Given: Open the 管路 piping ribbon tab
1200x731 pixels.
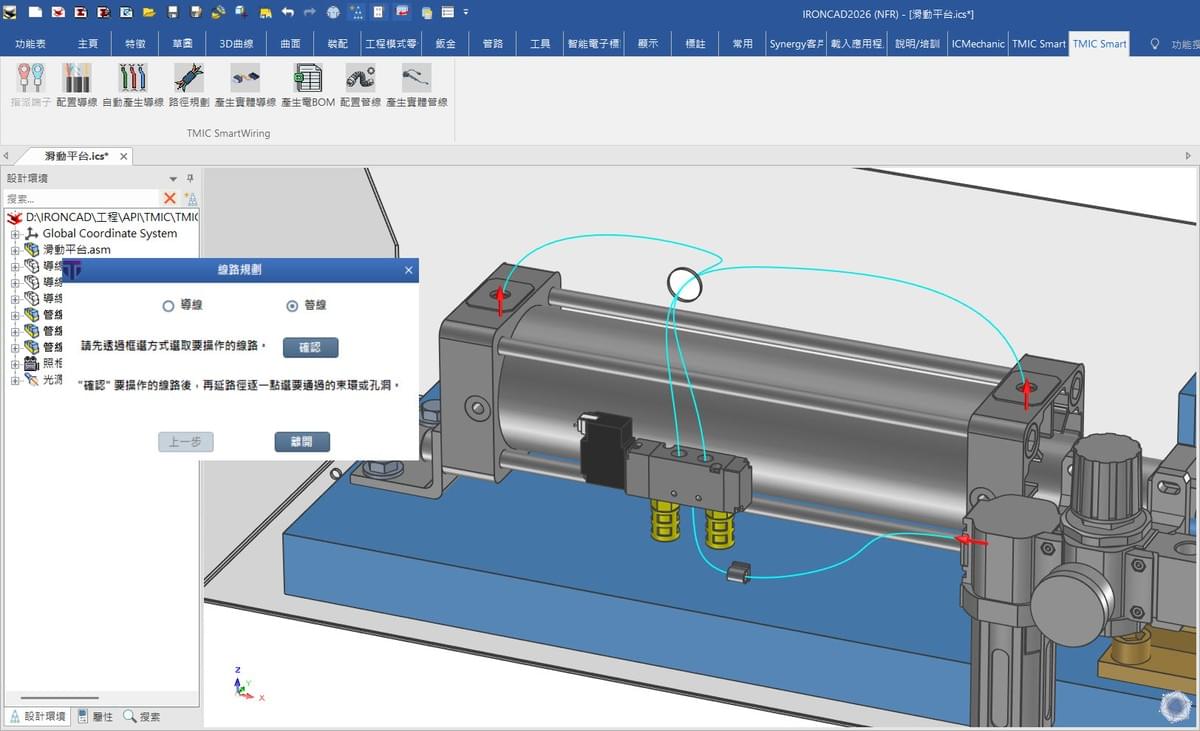Looking at the screenshot, I should 493,44.
